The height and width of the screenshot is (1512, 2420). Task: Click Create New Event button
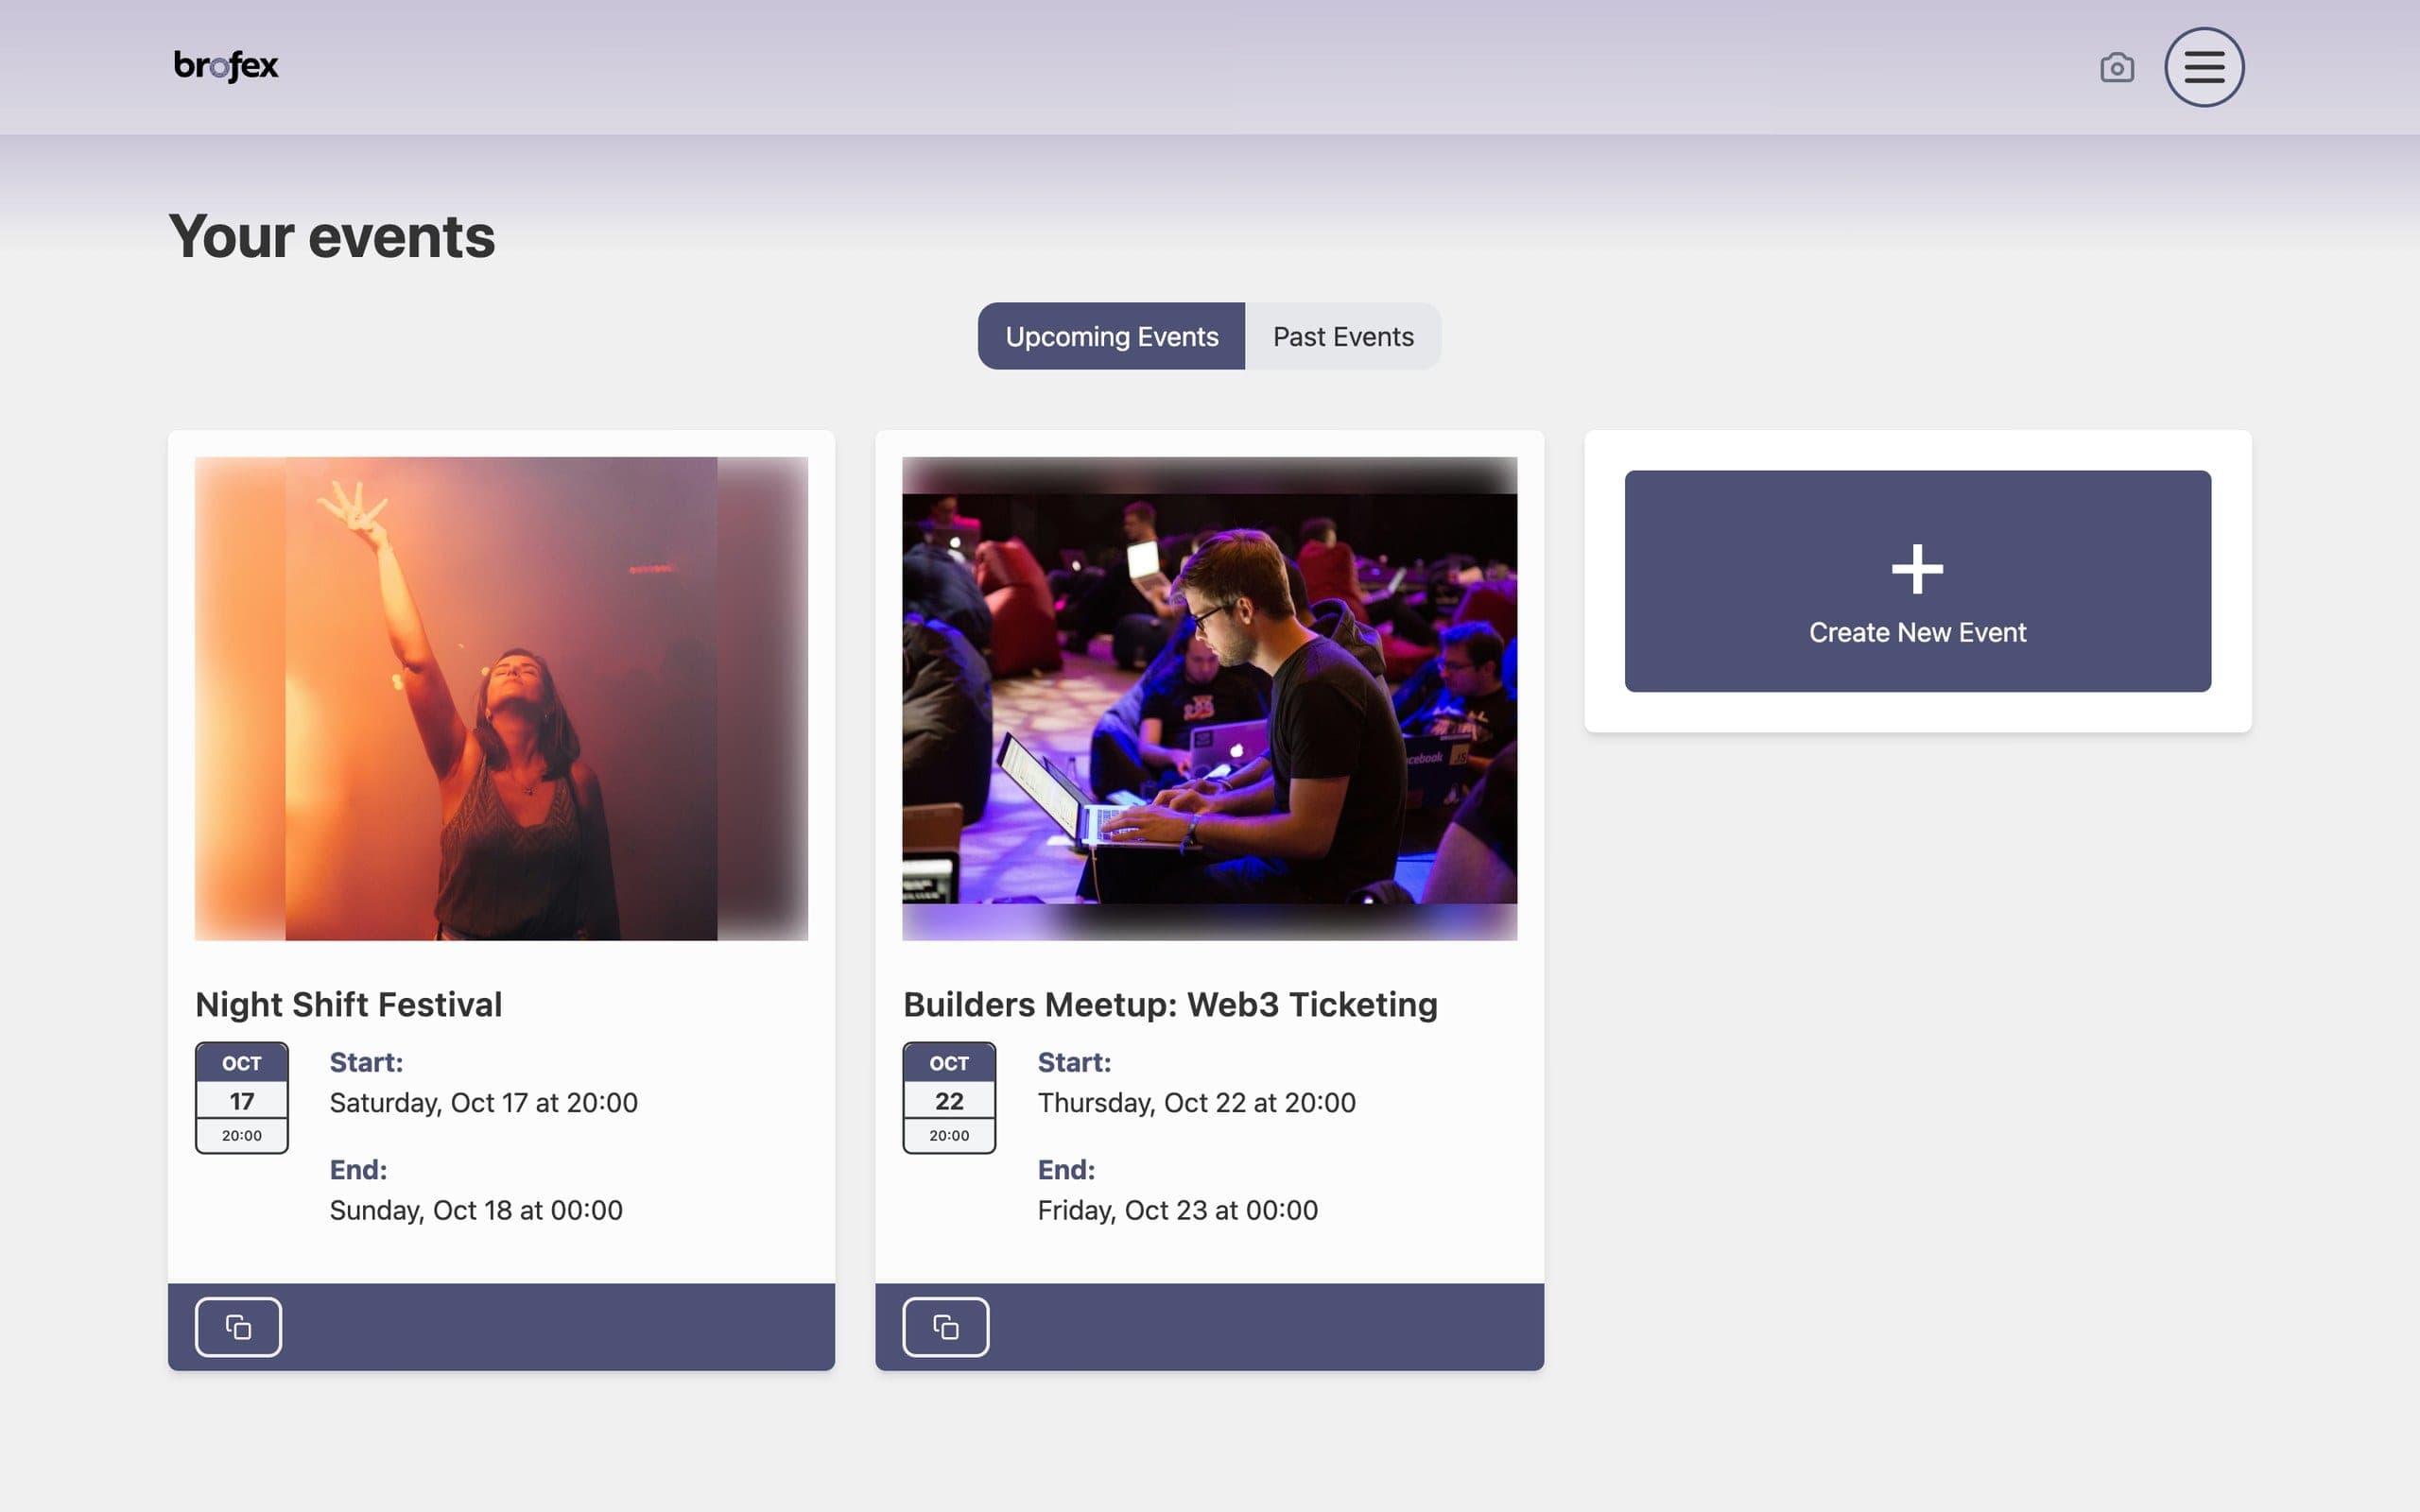click(x=1917, y=581)
